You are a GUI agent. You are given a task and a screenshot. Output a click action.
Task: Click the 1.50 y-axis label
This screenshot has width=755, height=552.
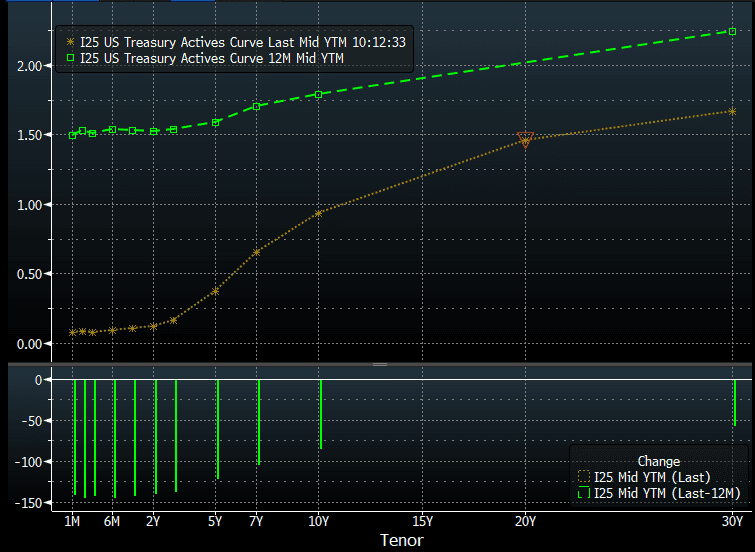coord(29,135)
